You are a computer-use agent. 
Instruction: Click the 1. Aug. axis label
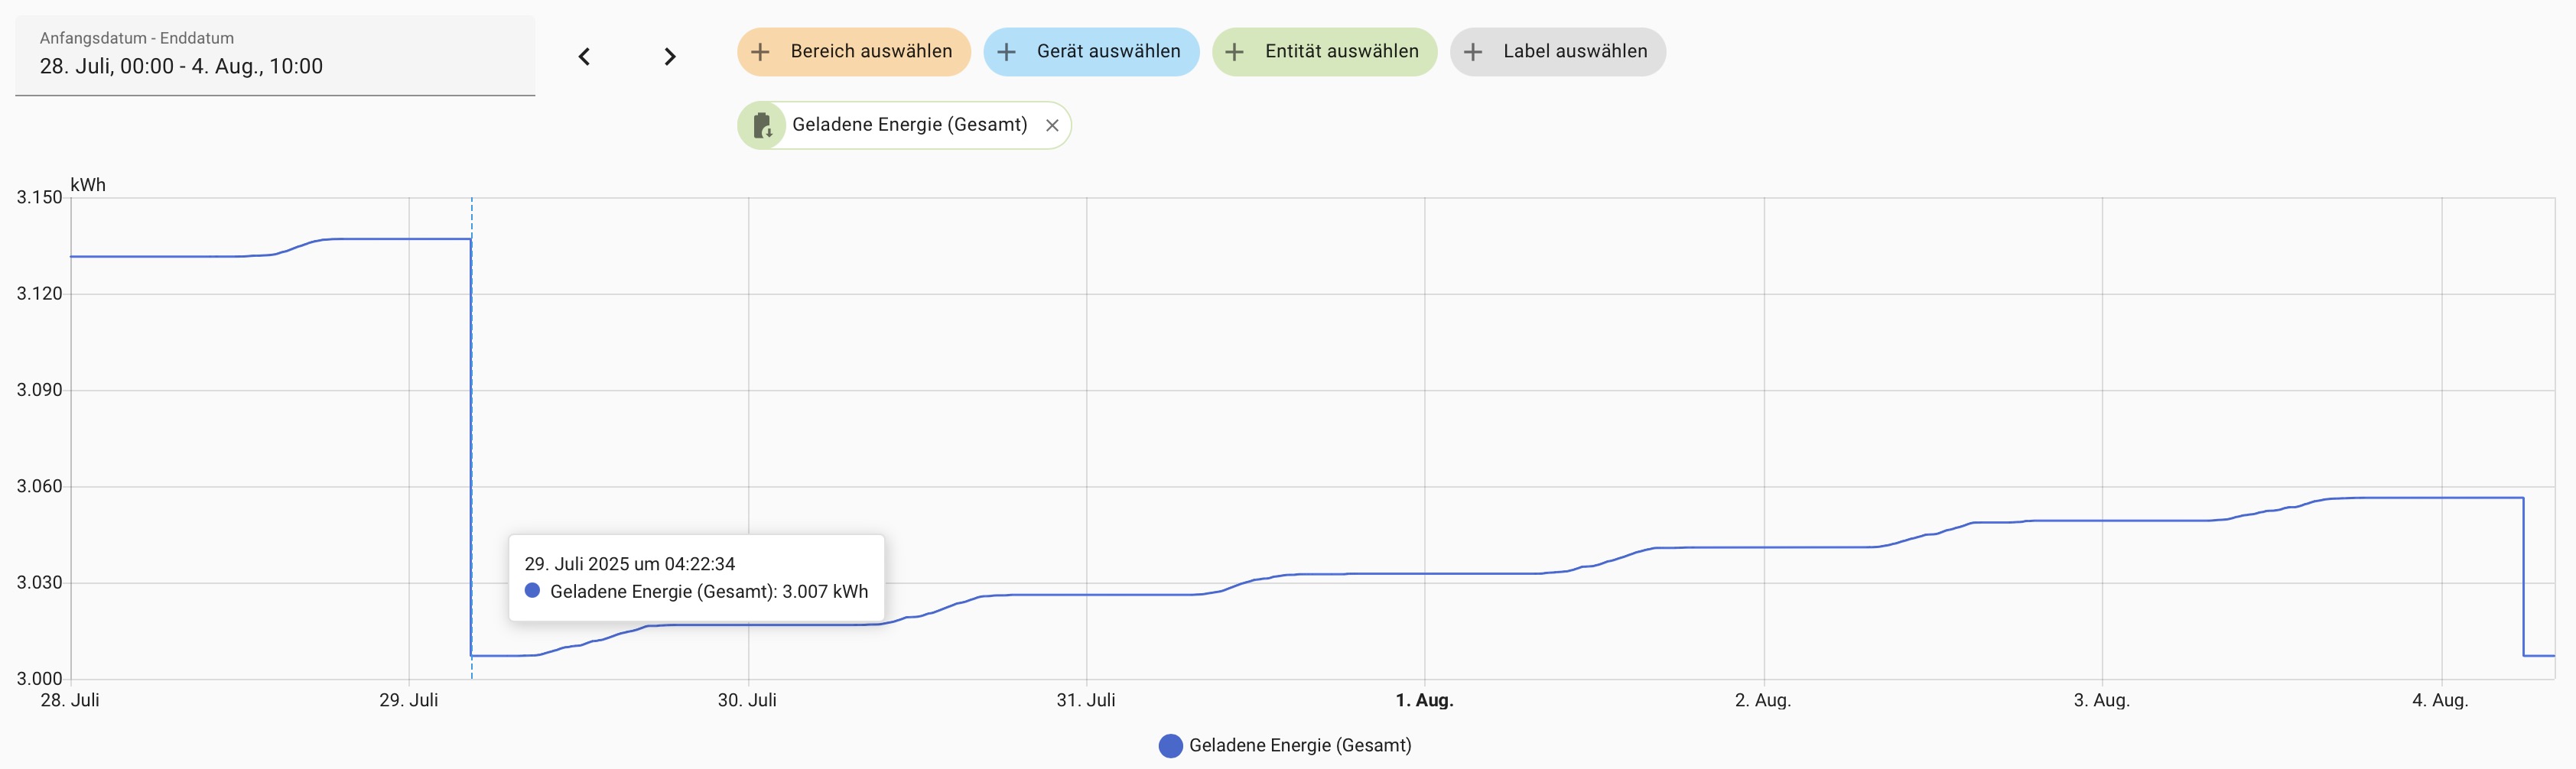(1424, 700)
